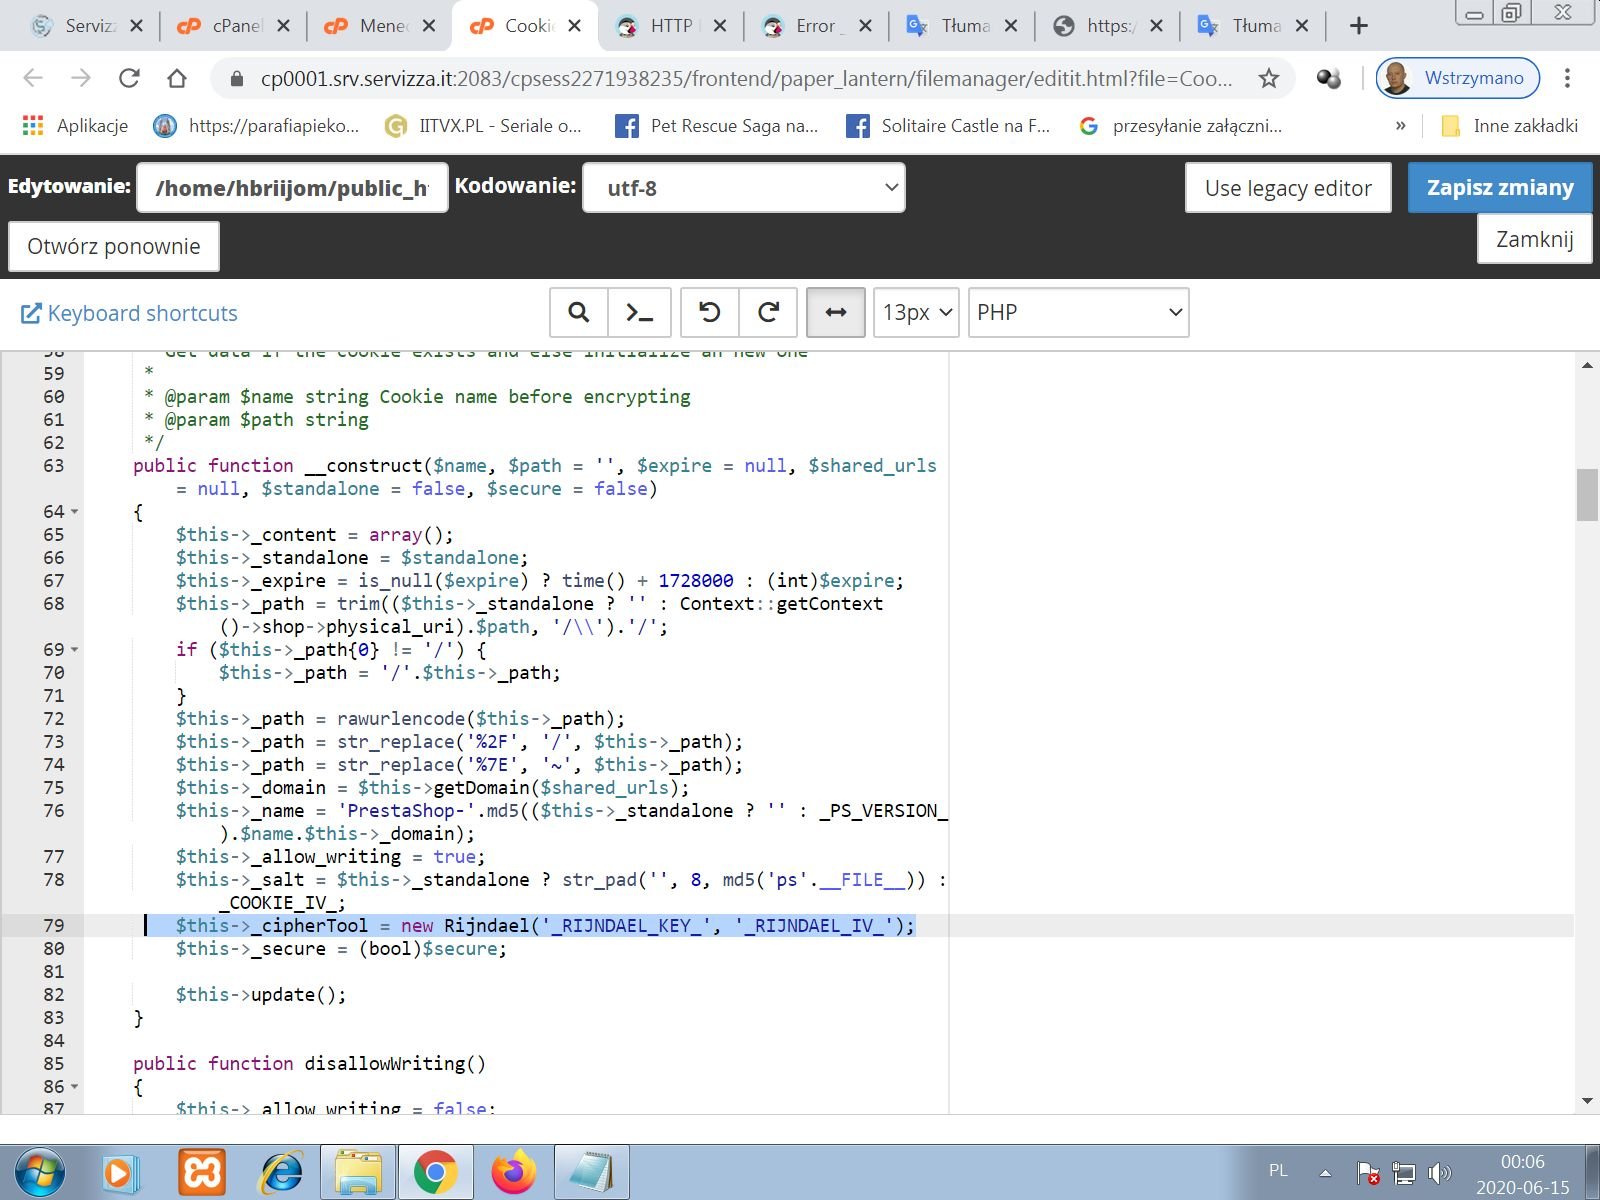Launch XAMPP from the taskbar
The height and width of the screenshot is (1200, 1600).
pyautogui.click(x=201, y=1172)
